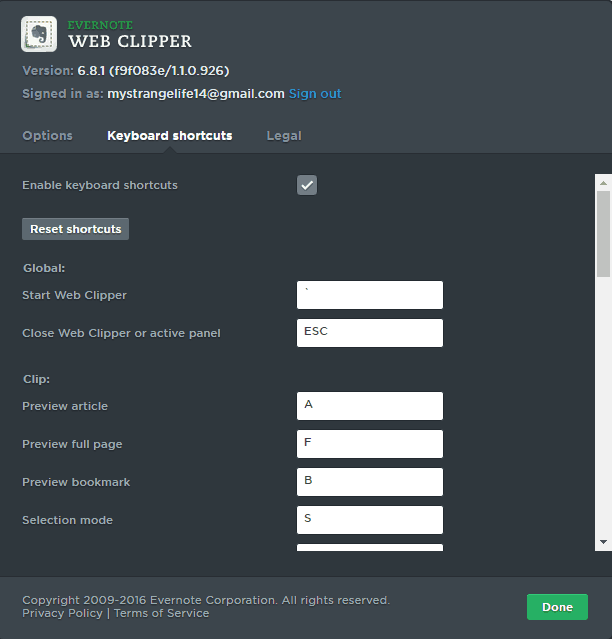Focus the Selection mode shortcut field
Image resolution: width=612 pixels, height=639 pixels.
tap(370, 520)
